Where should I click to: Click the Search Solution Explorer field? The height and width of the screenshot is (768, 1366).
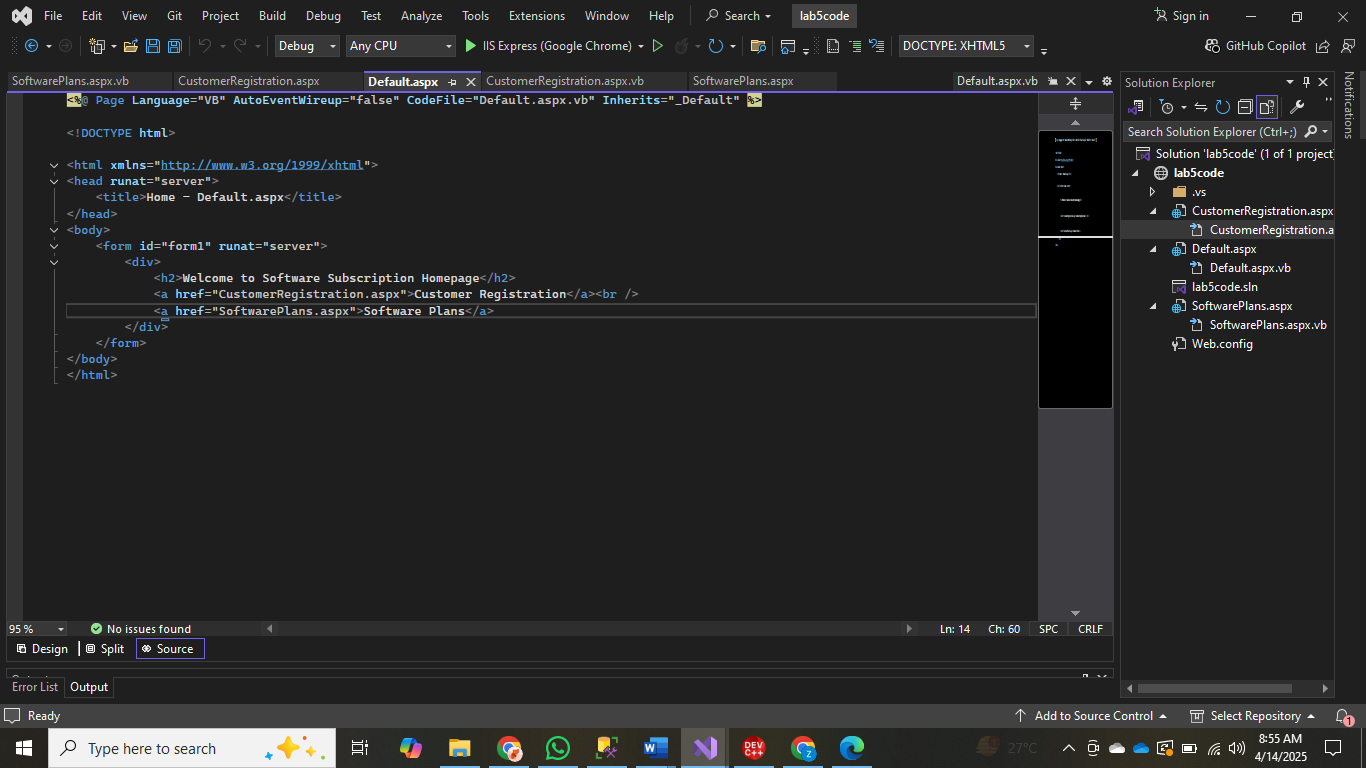click(x=1228, y=131)
